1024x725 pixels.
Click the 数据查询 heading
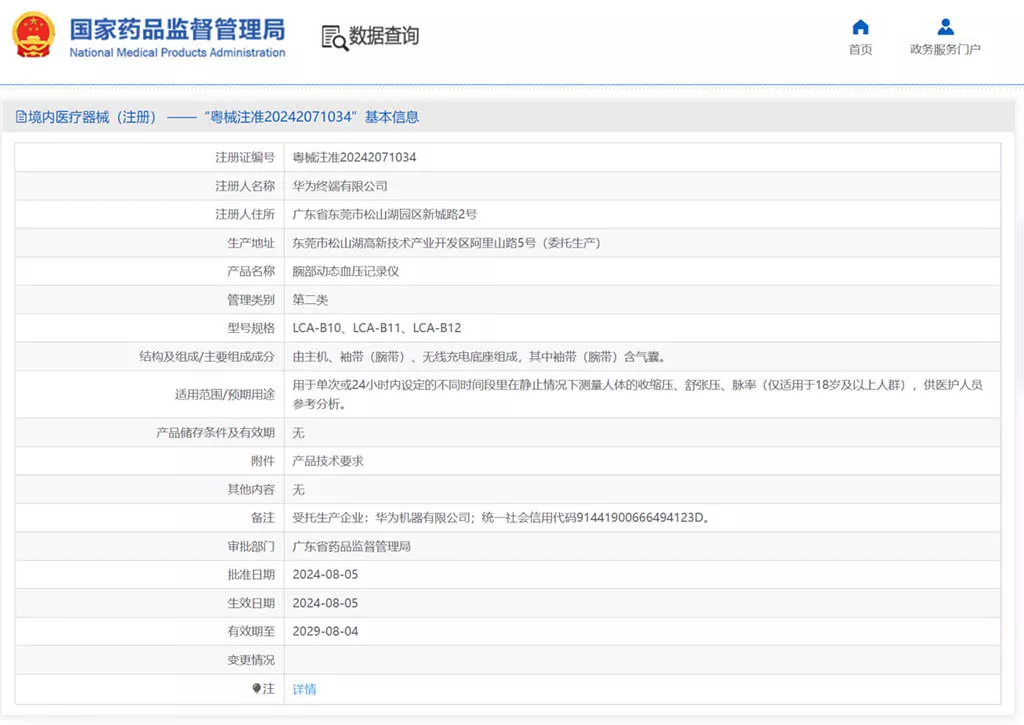pyautogui.click(x=384, y=35)
